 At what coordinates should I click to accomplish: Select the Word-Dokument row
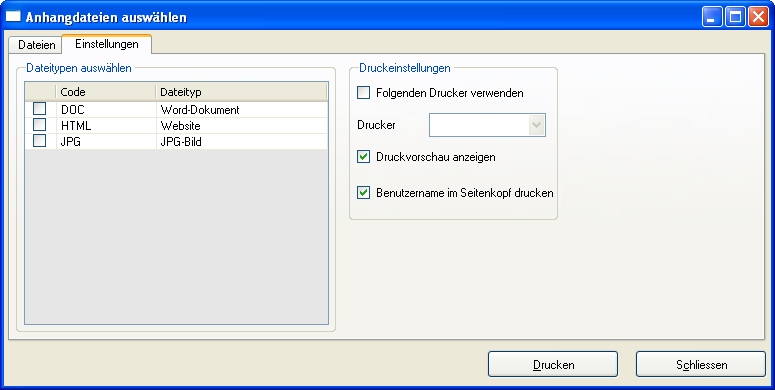click(176, 109)
